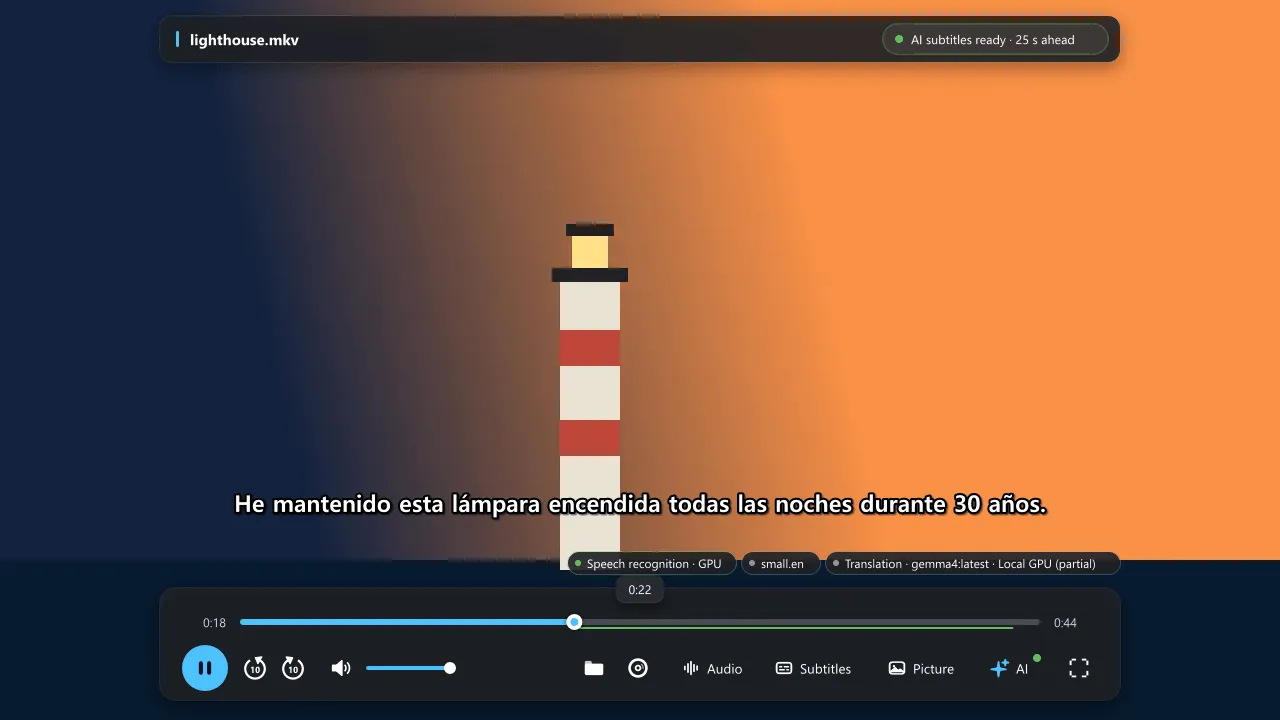Click the 0:44 total duration label
The width and height of the screenshot is (1280, 720).
tap(1065, 623)
